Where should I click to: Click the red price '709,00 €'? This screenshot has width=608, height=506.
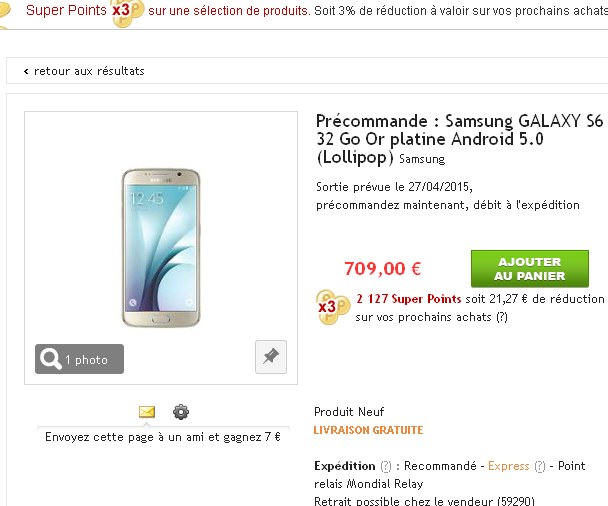point(382,268)
